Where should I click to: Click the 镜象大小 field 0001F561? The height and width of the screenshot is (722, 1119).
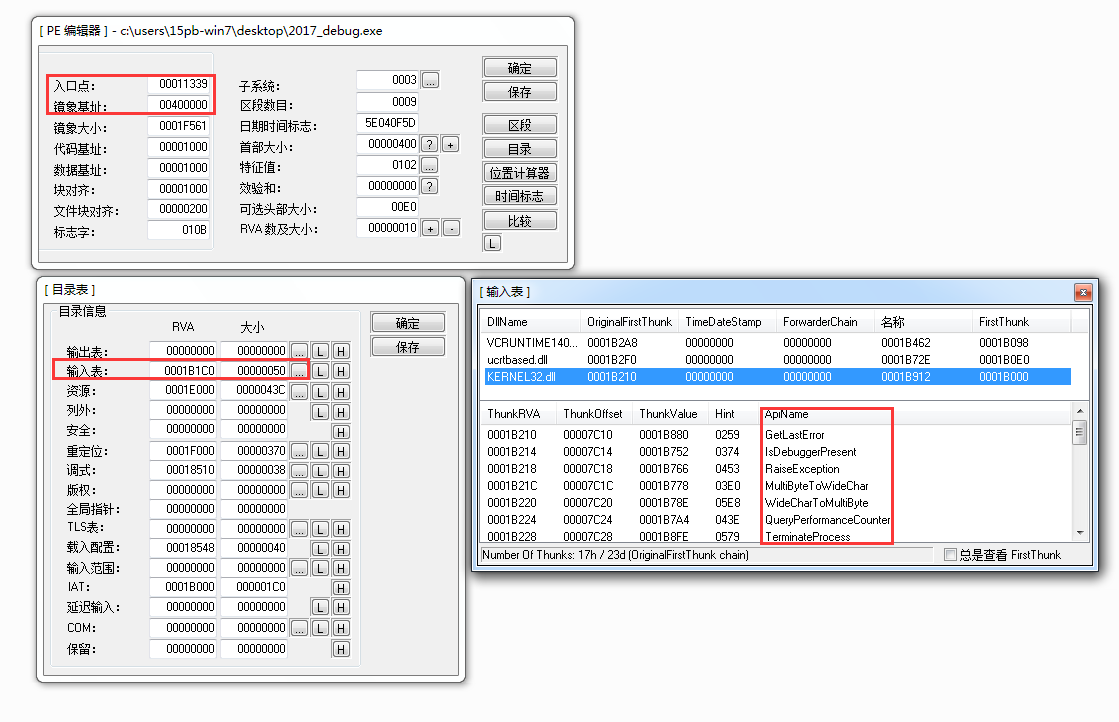(x=178, y=126)
